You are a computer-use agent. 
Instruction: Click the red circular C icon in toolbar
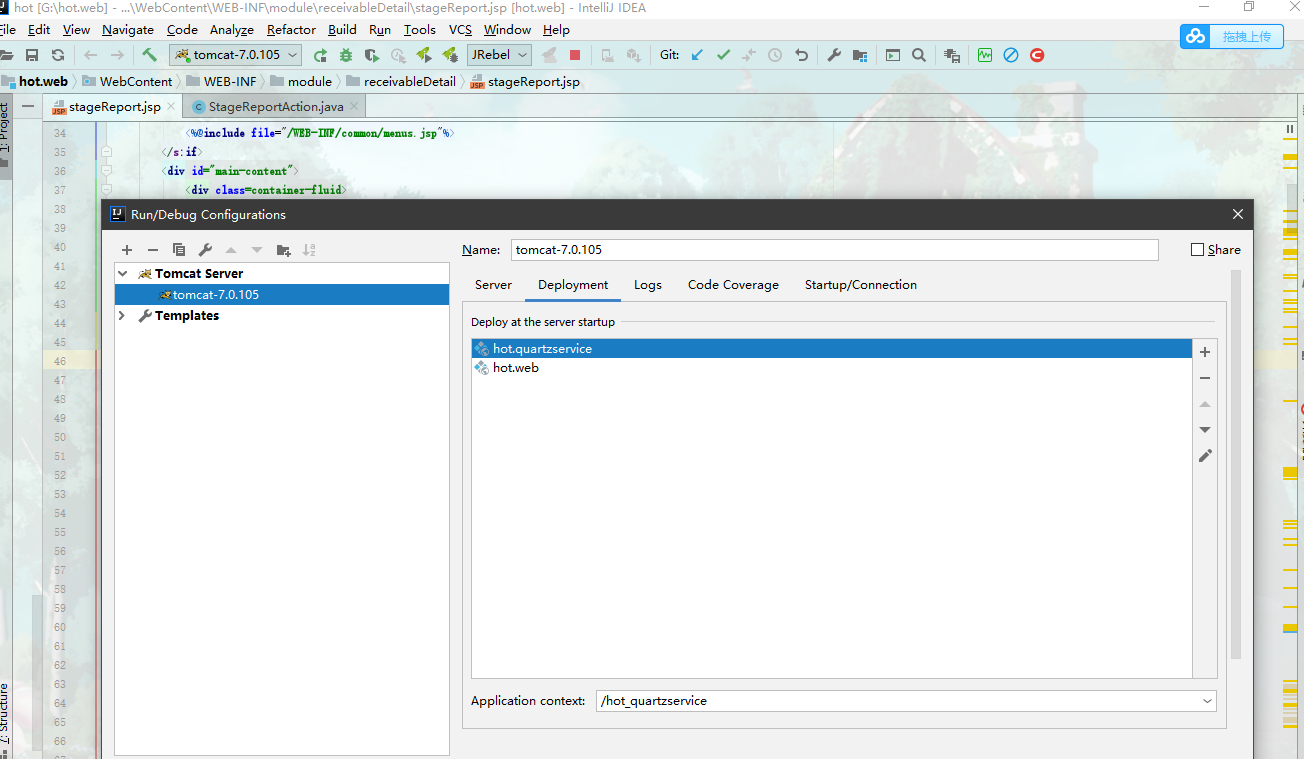pos(1037,55)
